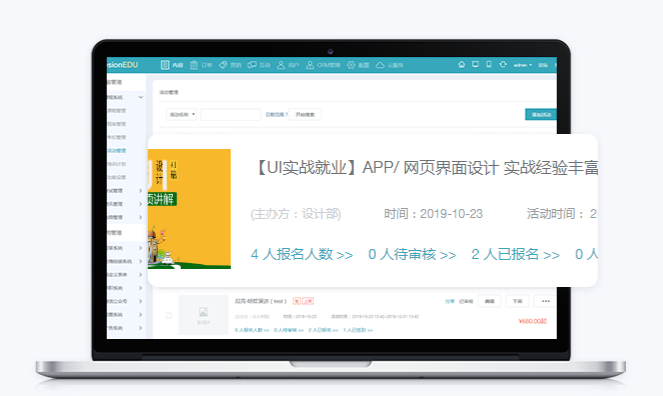This screenshot has height=396, width=663.
Task: Click the placeholder image thumbnail in the test row
Action: pyautogui.click(x=203, y=315)
